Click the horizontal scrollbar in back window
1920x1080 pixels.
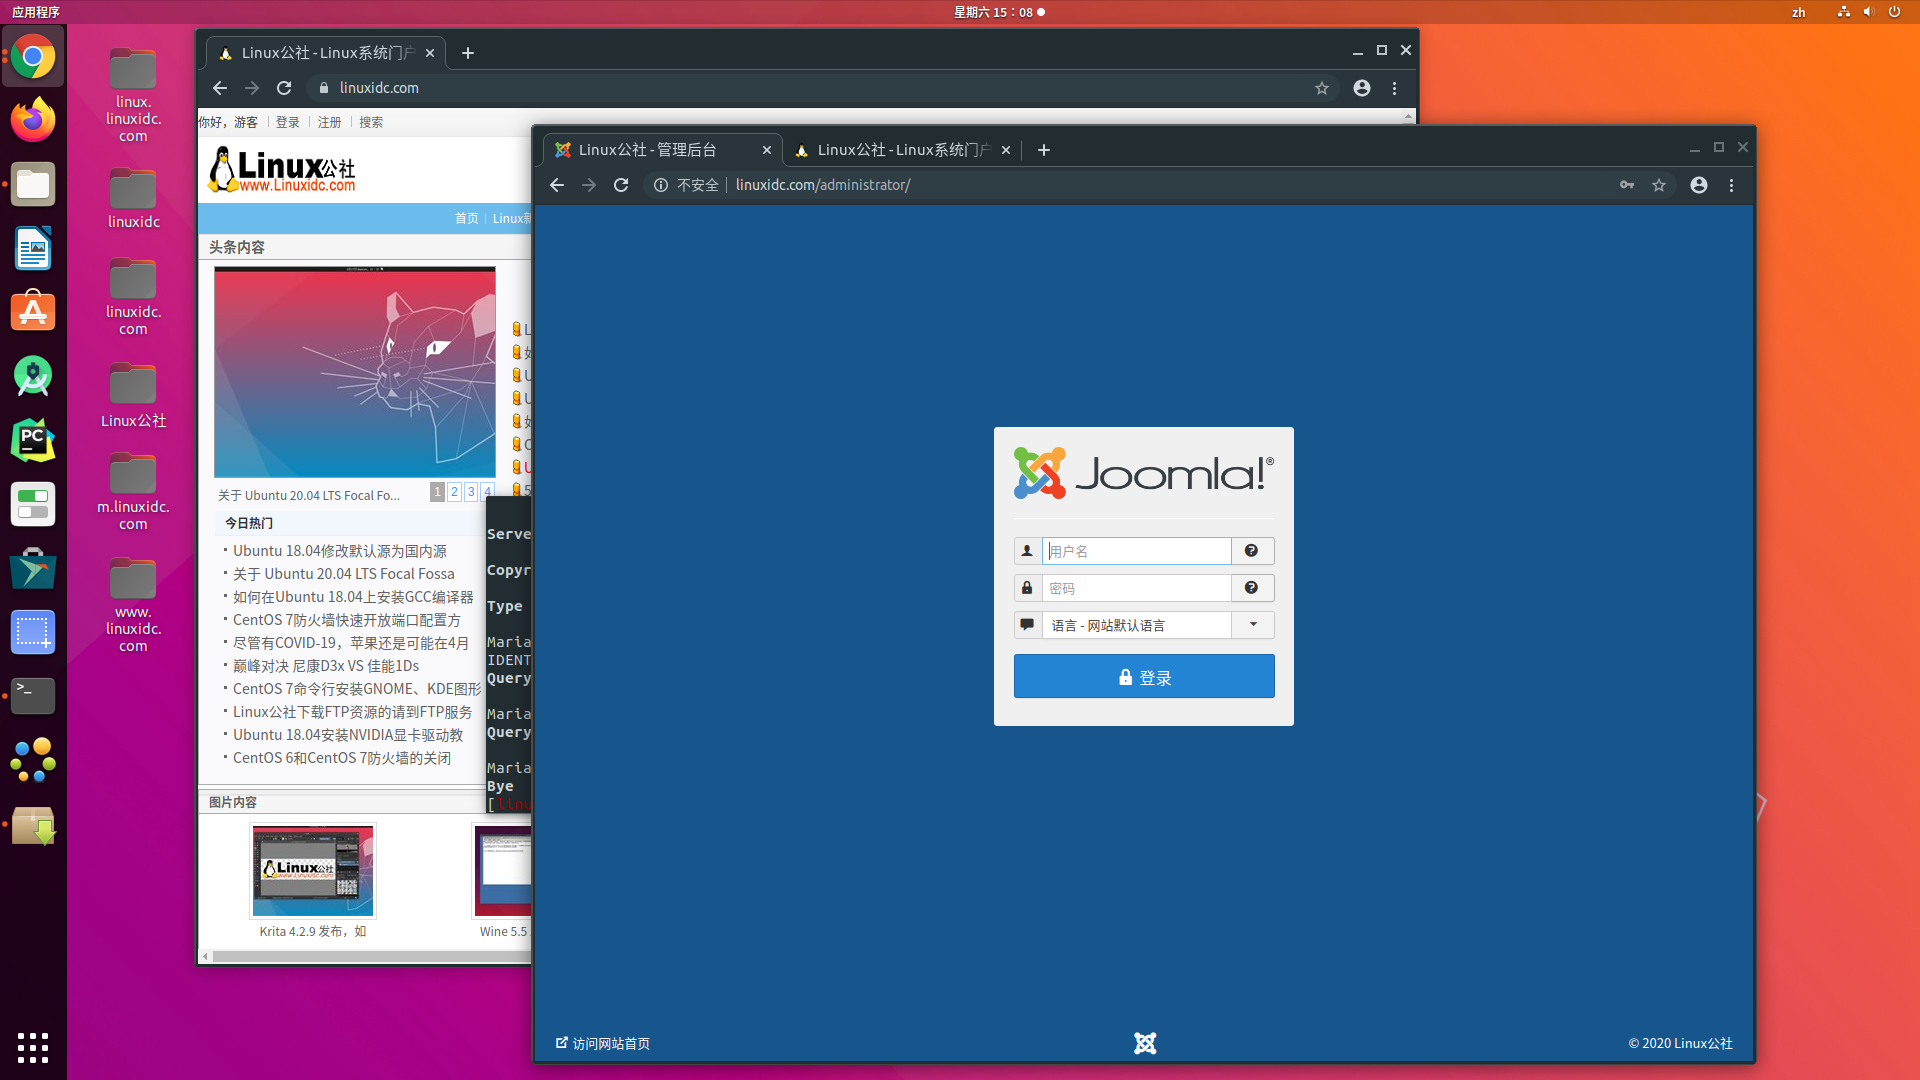pos(370,956)
